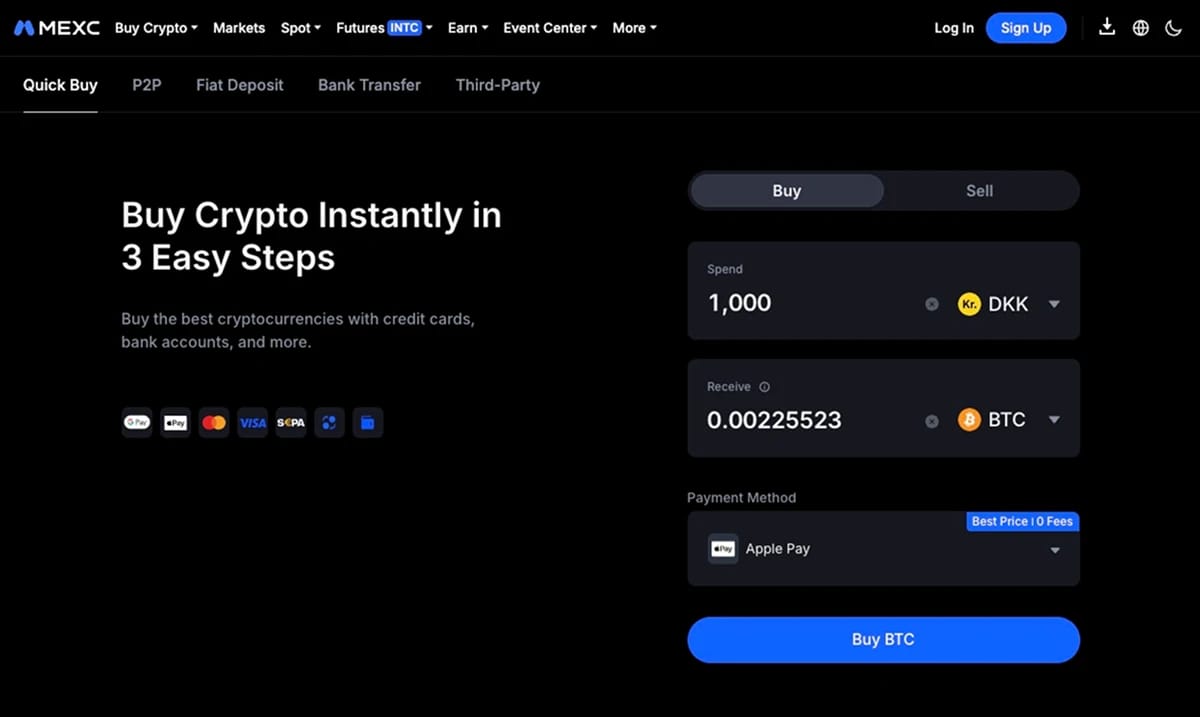This screenshot has width=1200, height=717.
Task: Open the BTC crypto dropdown
Action: tap(1009, 420)
